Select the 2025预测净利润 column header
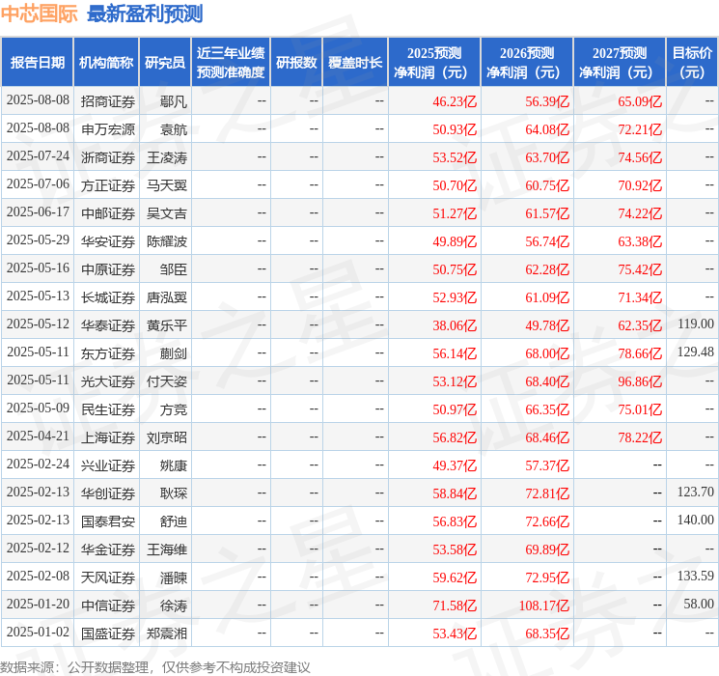This screenshot has height=676, width=719. pyautogui.click(x=434, y=62)
